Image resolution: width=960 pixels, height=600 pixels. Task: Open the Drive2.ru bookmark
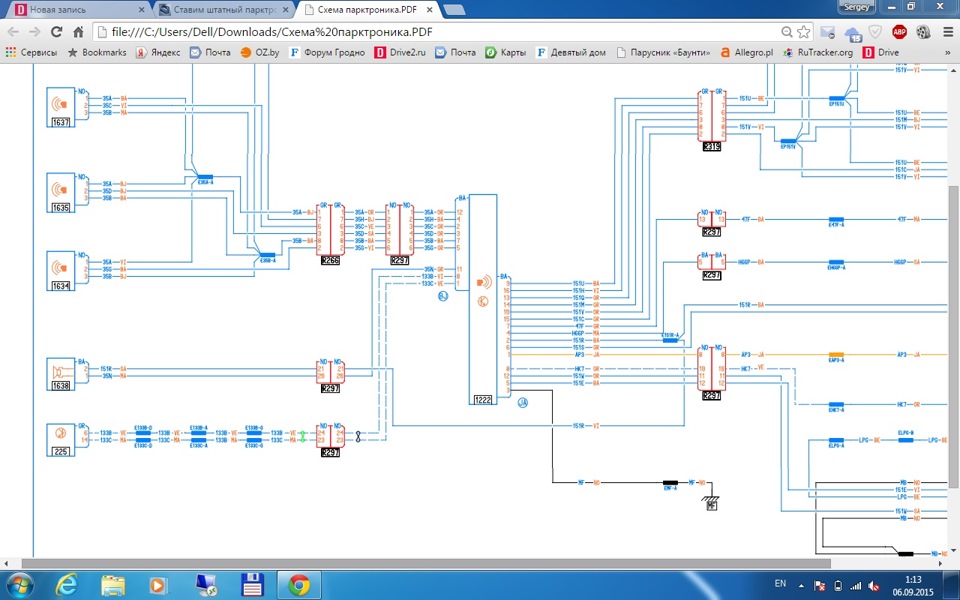tap(400, 53)
